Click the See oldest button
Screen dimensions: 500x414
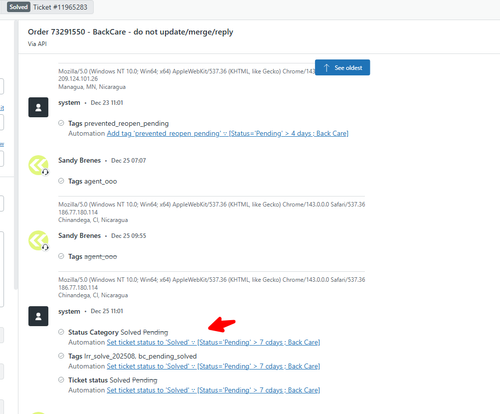342,68
